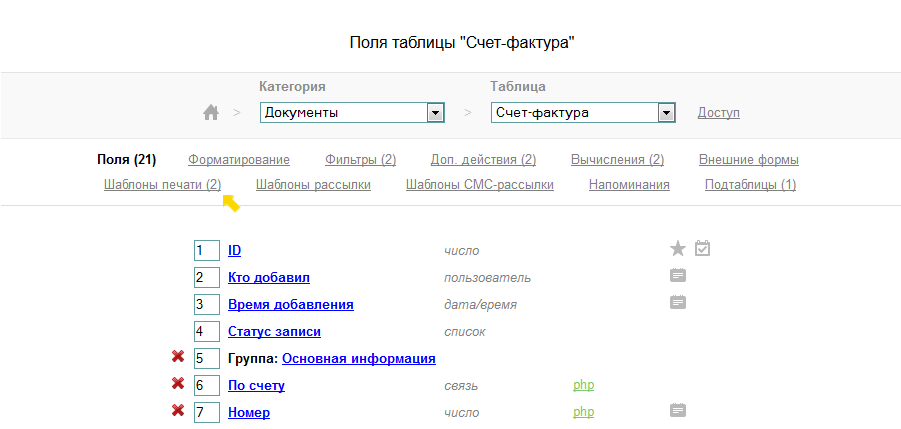Click the home icon in breadcrumb
Image resolution: width=901 pixels, height=429 pixels.
(x=211, y=113)
